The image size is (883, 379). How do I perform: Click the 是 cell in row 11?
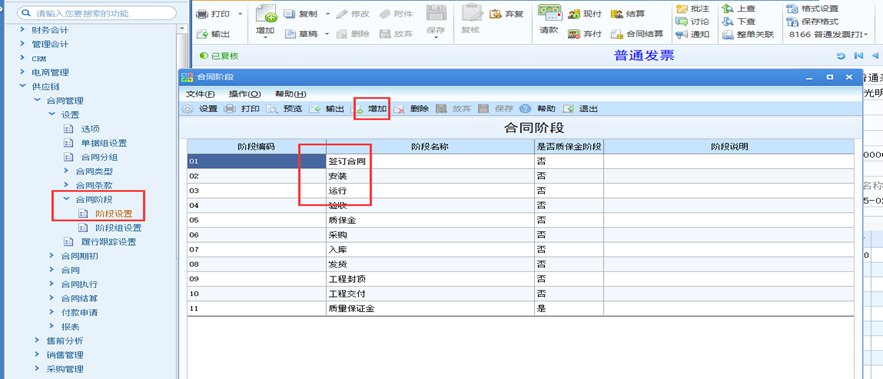click(569, 309)
